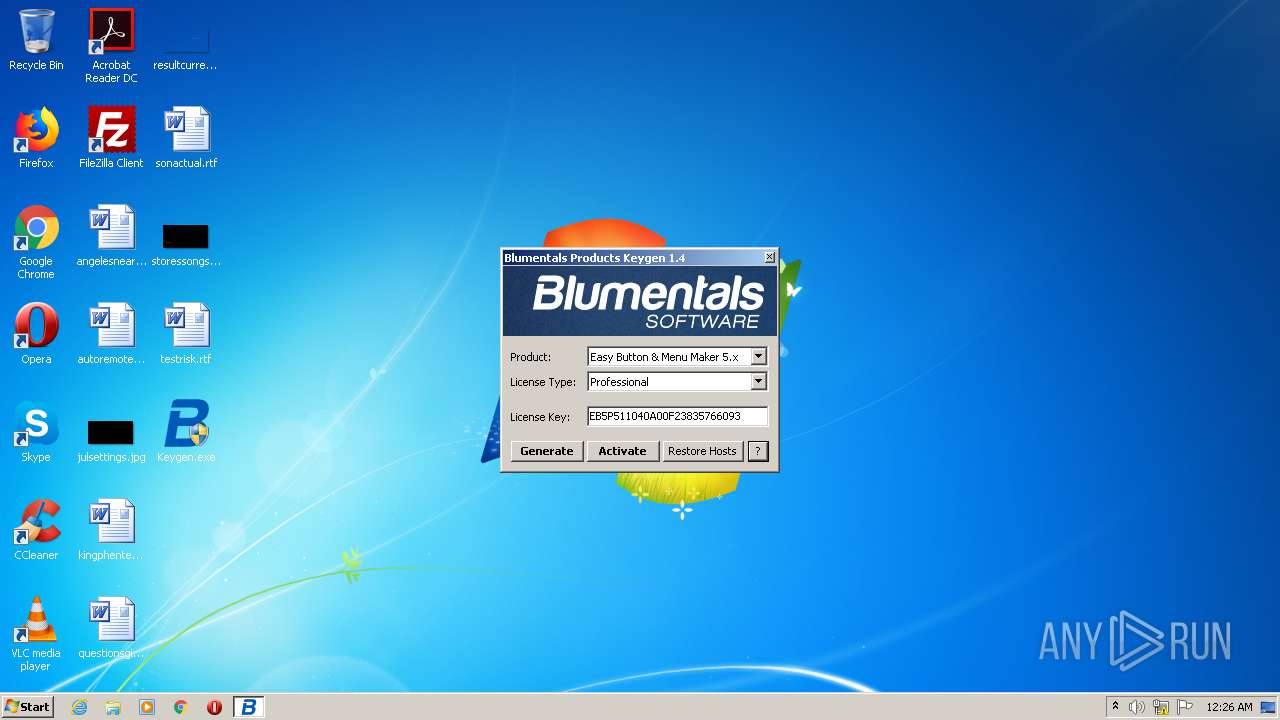The image size is (1280, 720).
Task: Click the Activate button
Action: pos(622,451)
